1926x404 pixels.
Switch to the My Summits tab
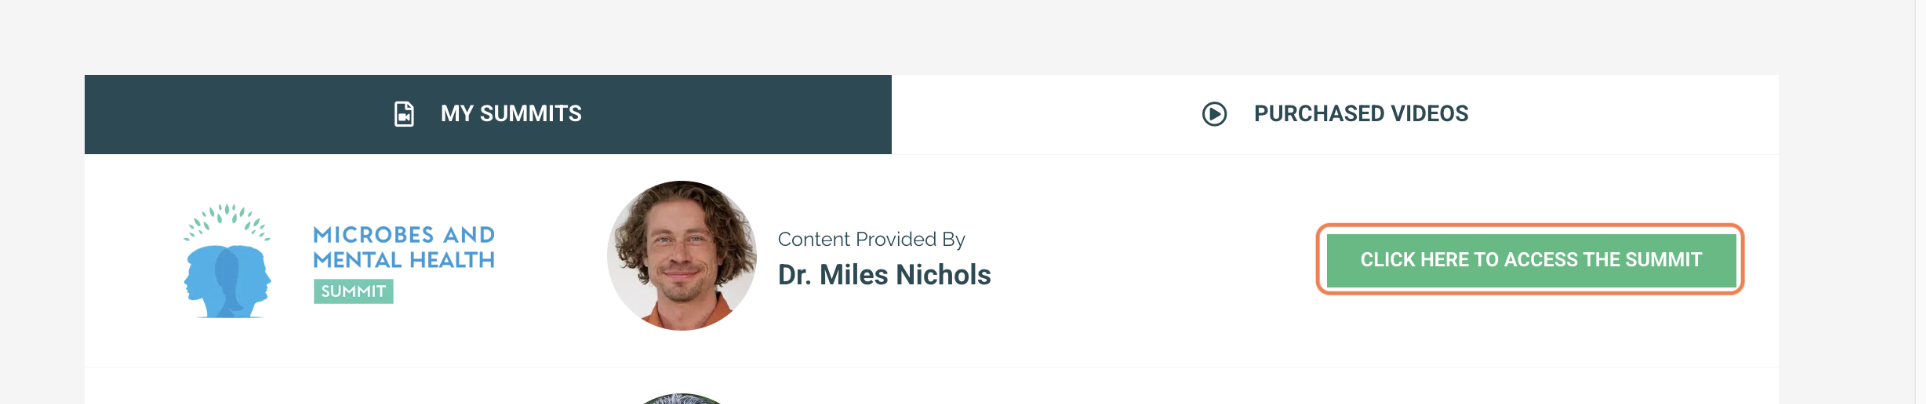(x=488, y=114)
